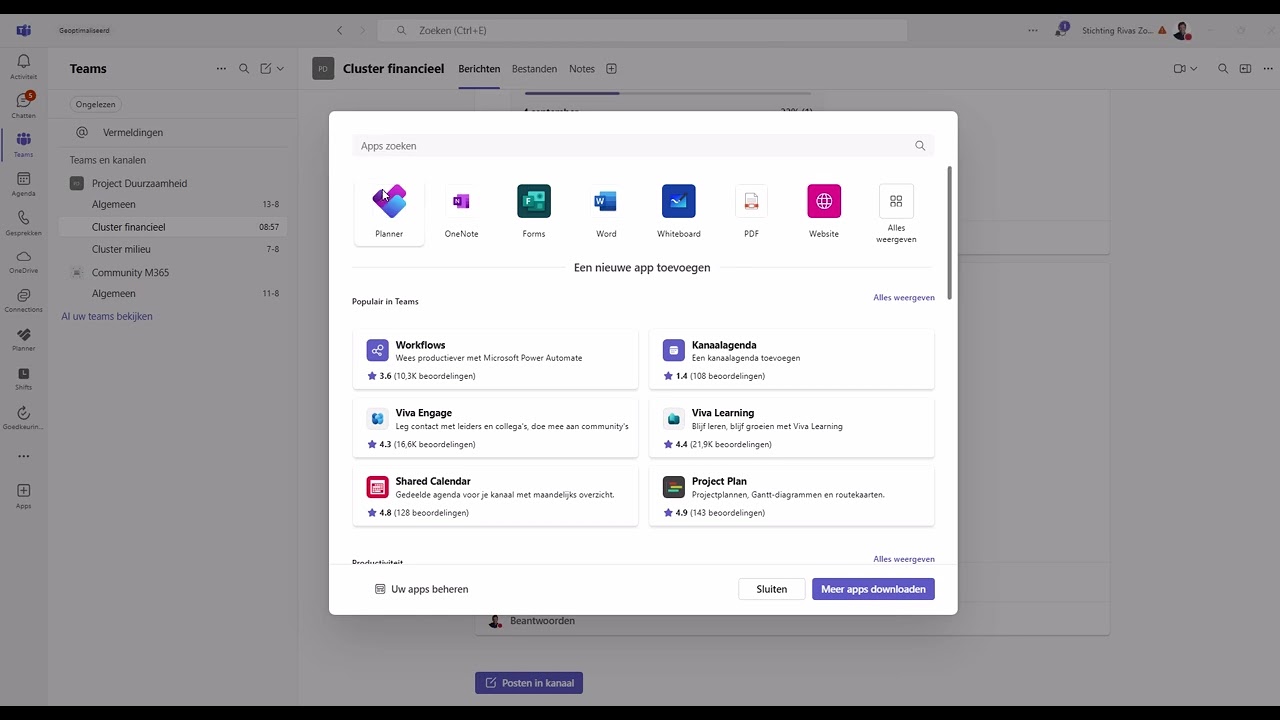Switch to the Berichten tab
The height and width of the screenshot is (720, 1280).
coord(479,69)
